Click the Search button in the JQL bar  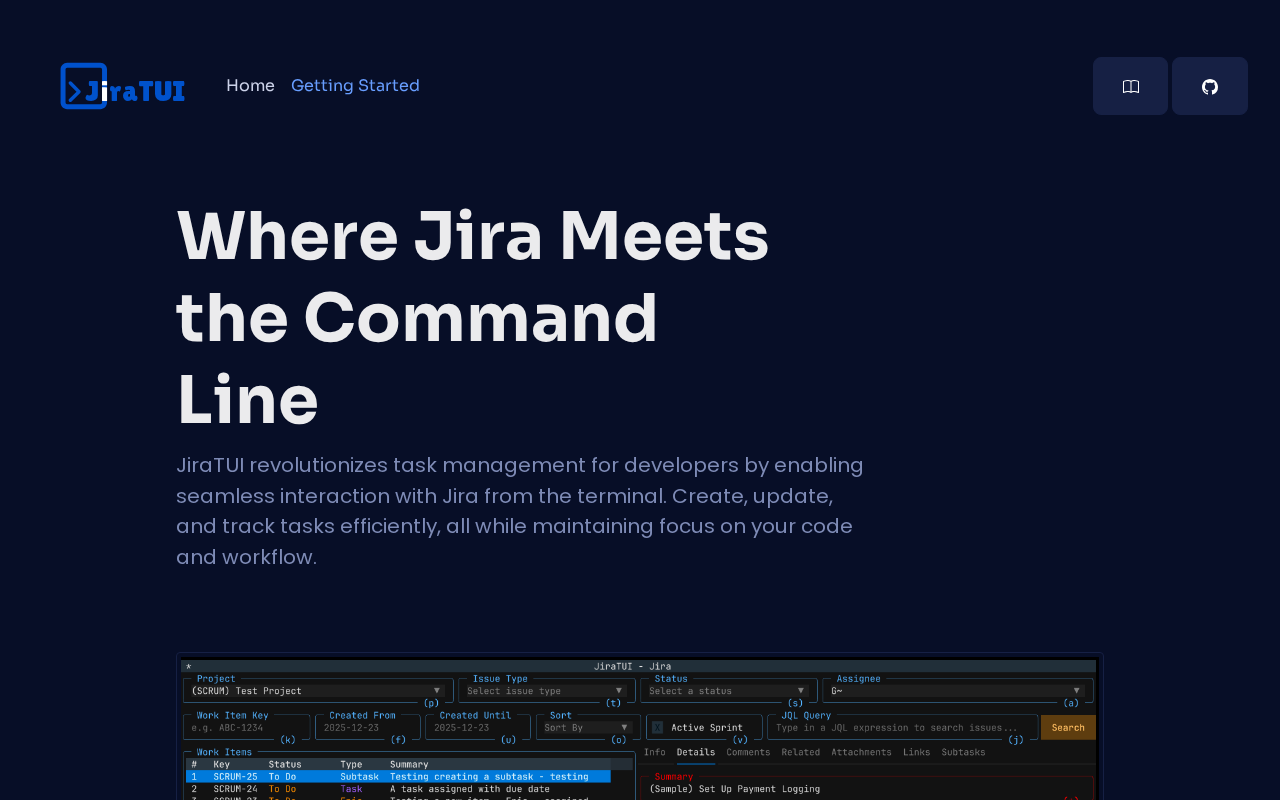point(1067,727)
